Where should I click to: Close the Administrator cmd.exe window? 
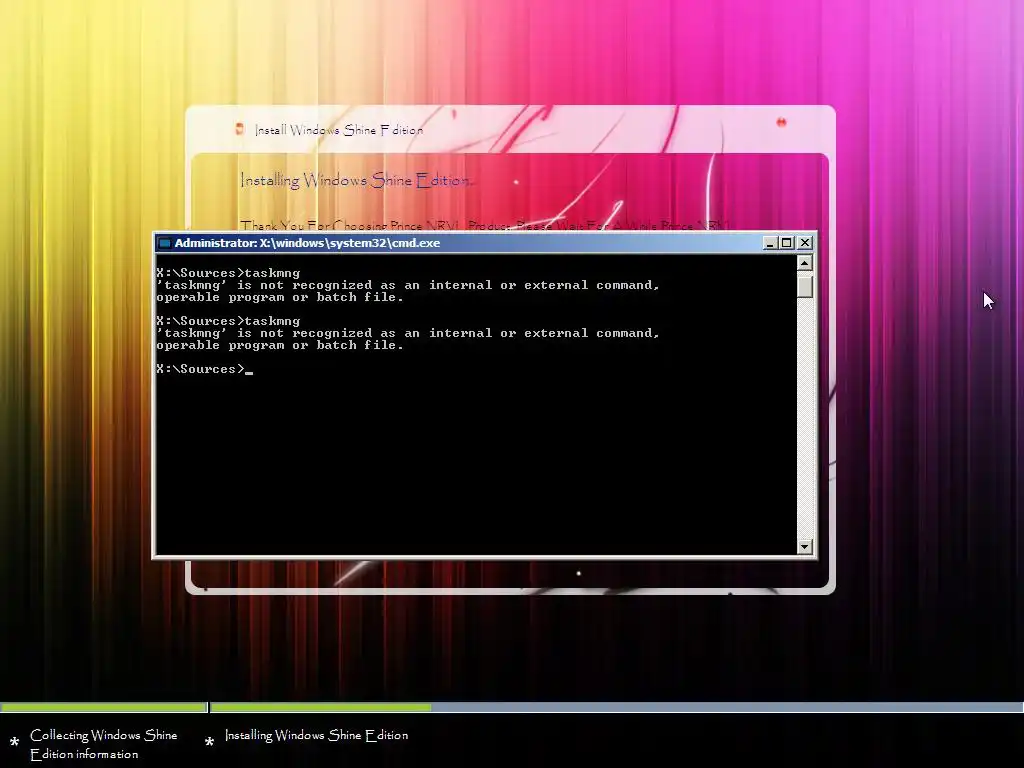(805, 243)
